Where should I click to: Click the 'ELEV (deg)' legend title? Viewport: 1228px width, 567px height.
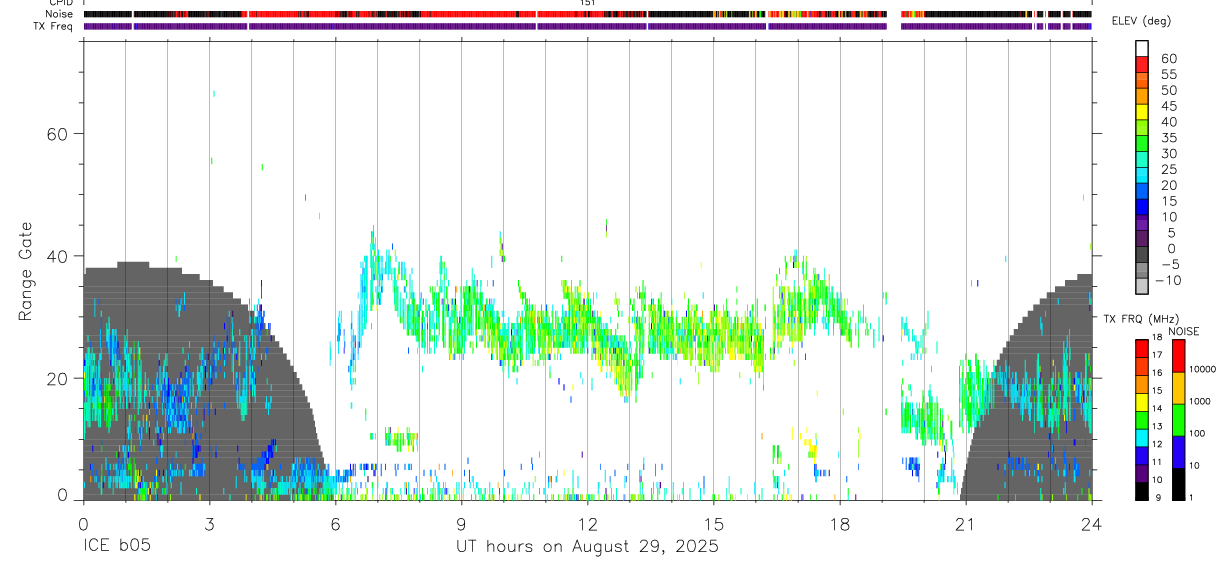click(x=1141, y=22)
